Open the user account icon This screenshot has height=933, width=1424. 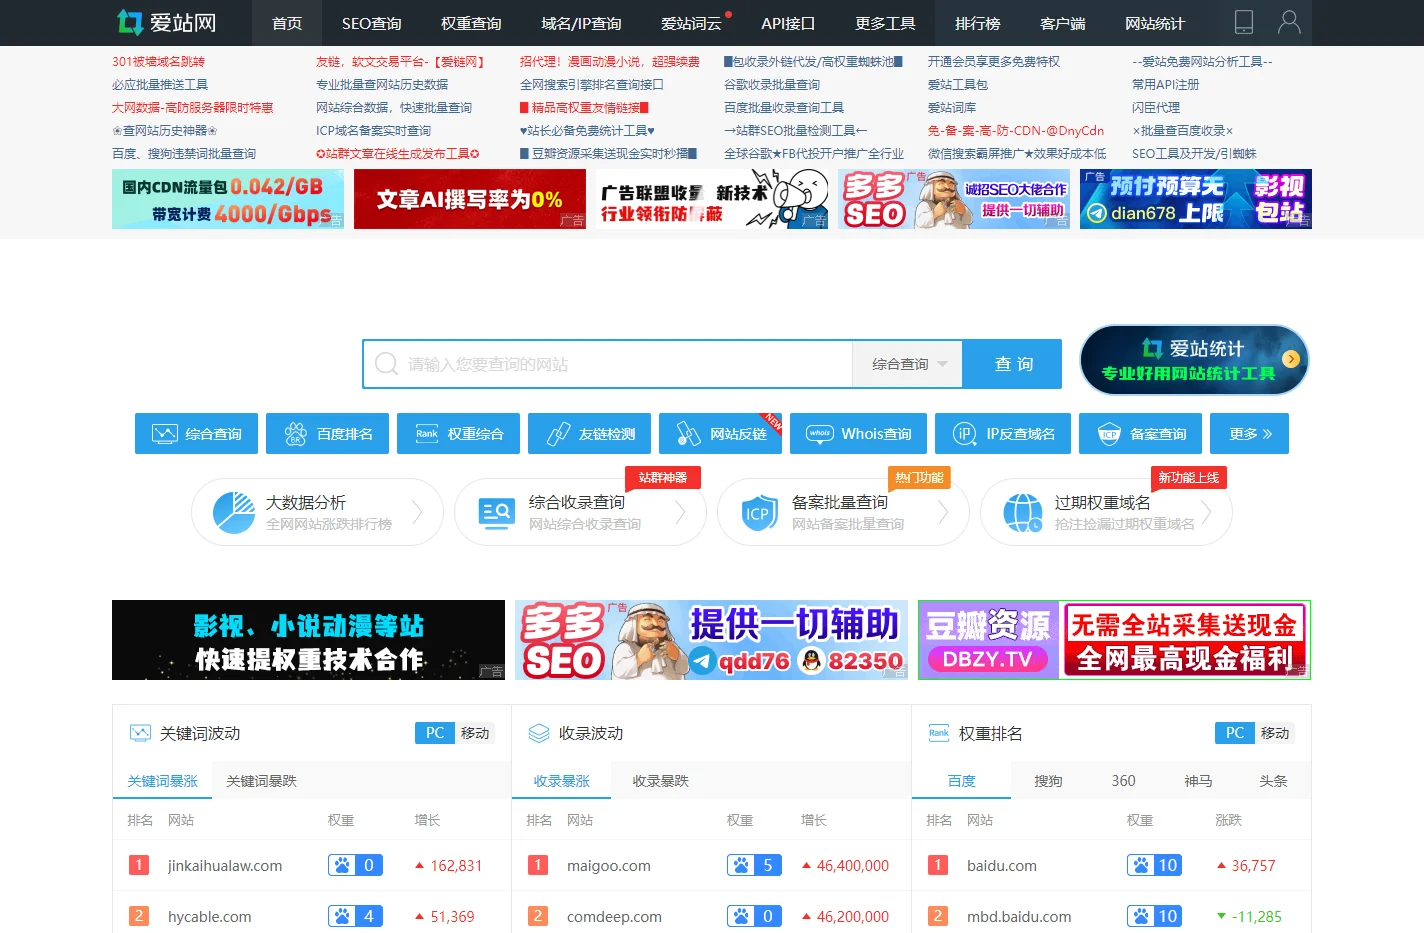coord(1290,22)
